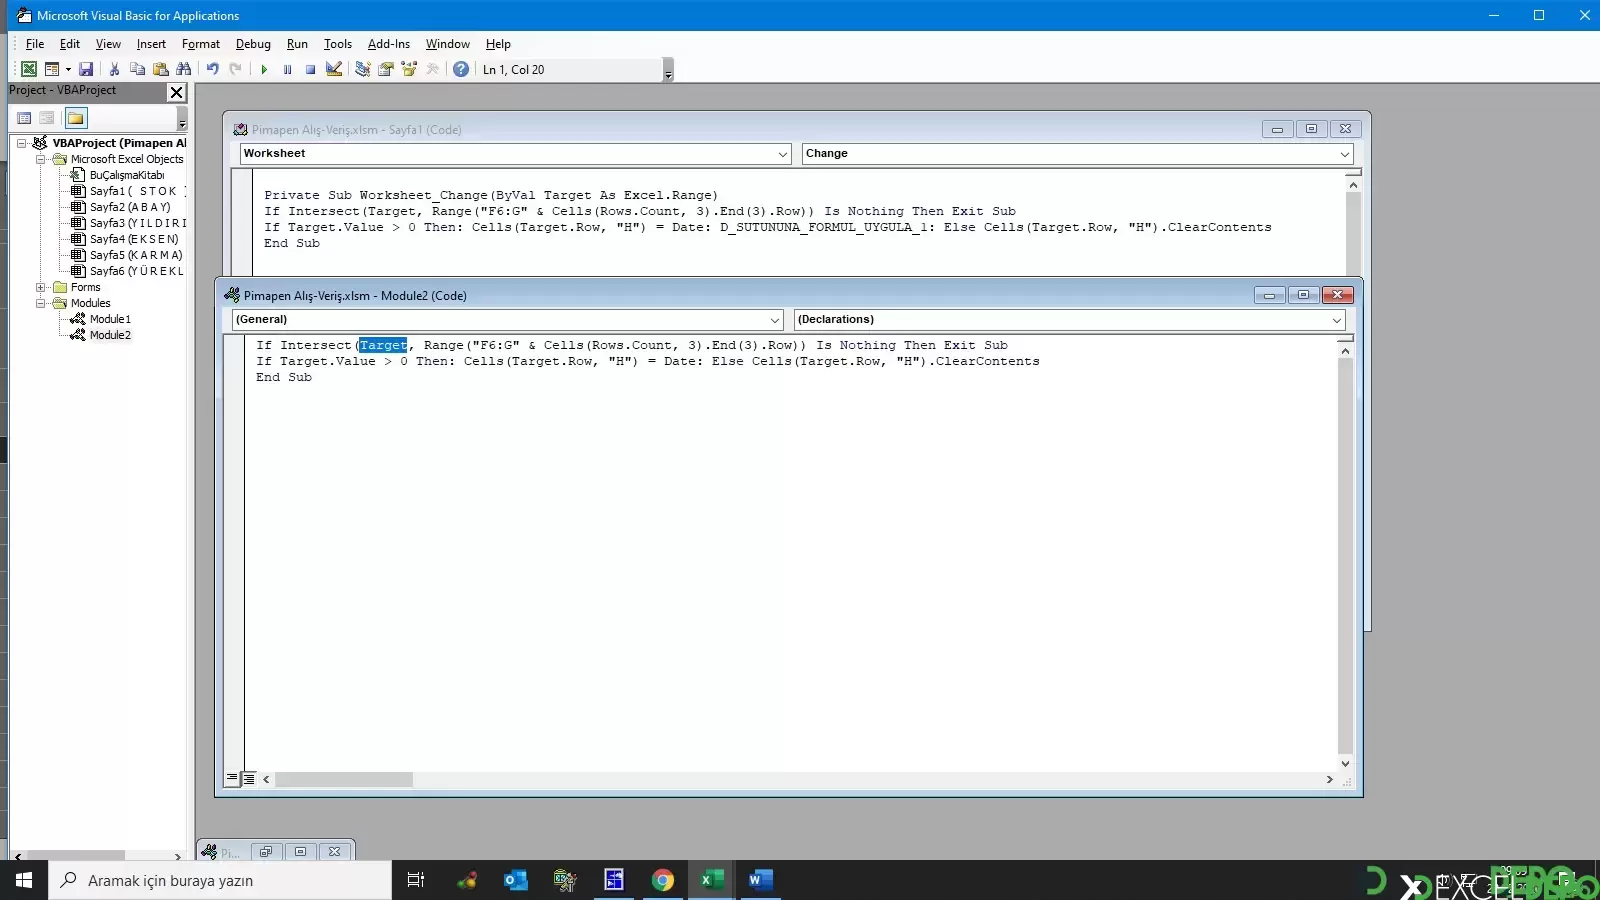Open the Insert object dropdown arrow in toolbar

coord(68,69)
